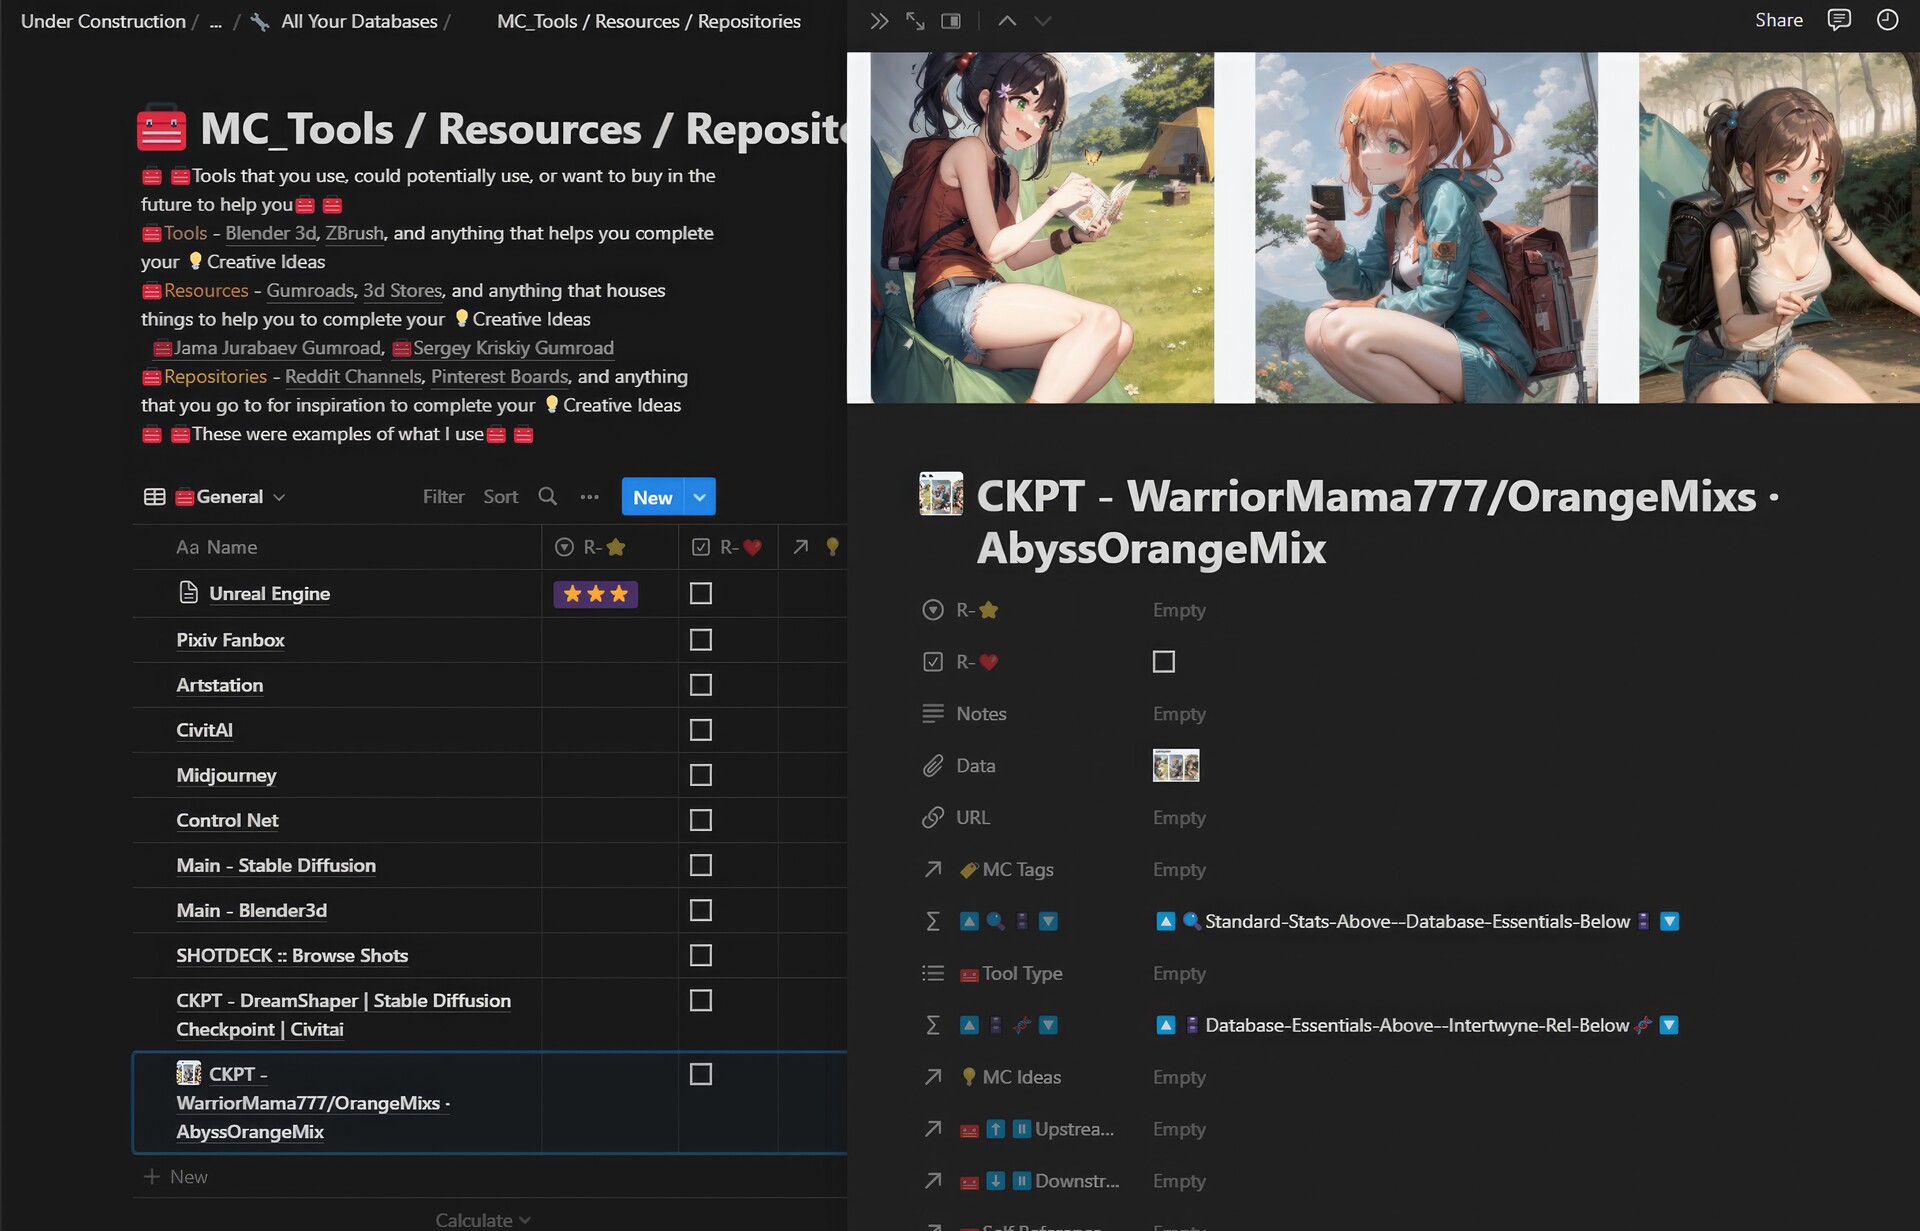
Task: Open CKPT - DreamShaper row
Action: coord(343,1015)
